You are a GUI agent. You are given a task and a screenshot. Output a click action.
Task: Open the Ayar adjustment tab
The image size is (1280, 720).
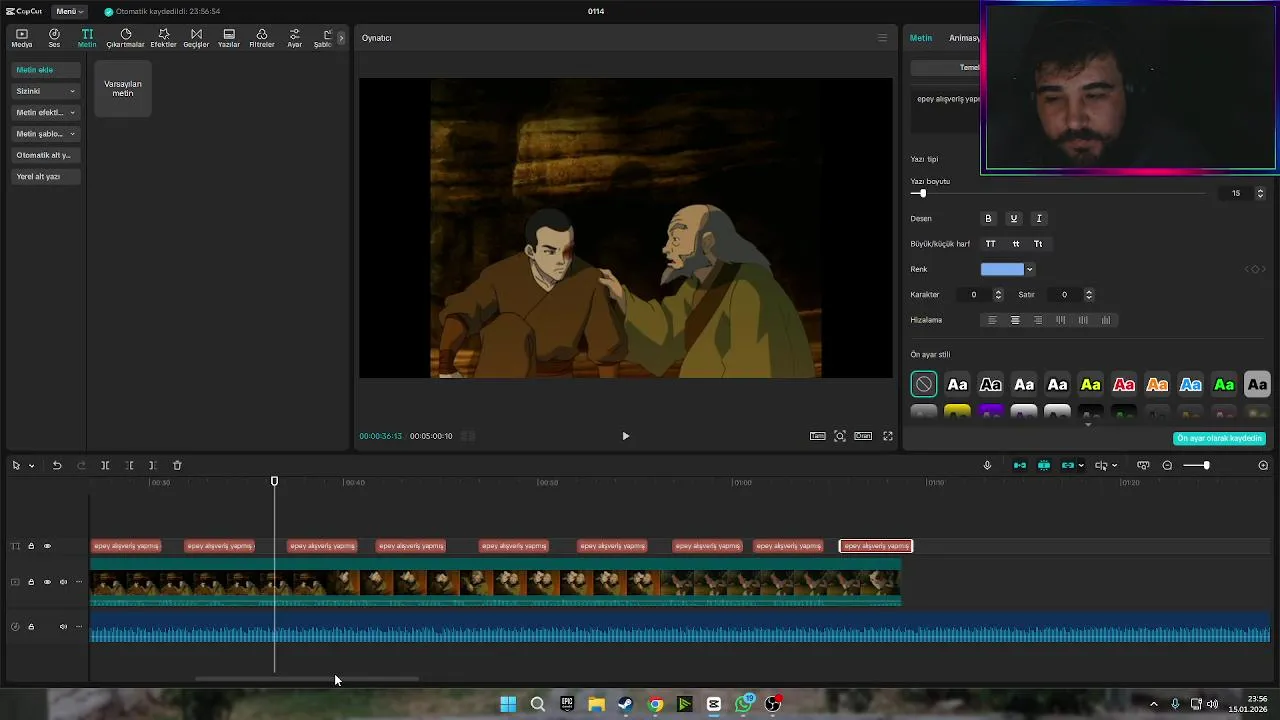294,38
